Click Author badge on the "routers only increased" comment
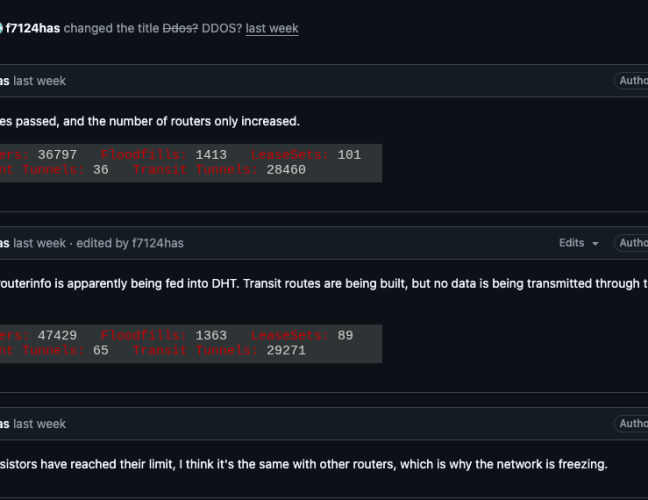 632,81
